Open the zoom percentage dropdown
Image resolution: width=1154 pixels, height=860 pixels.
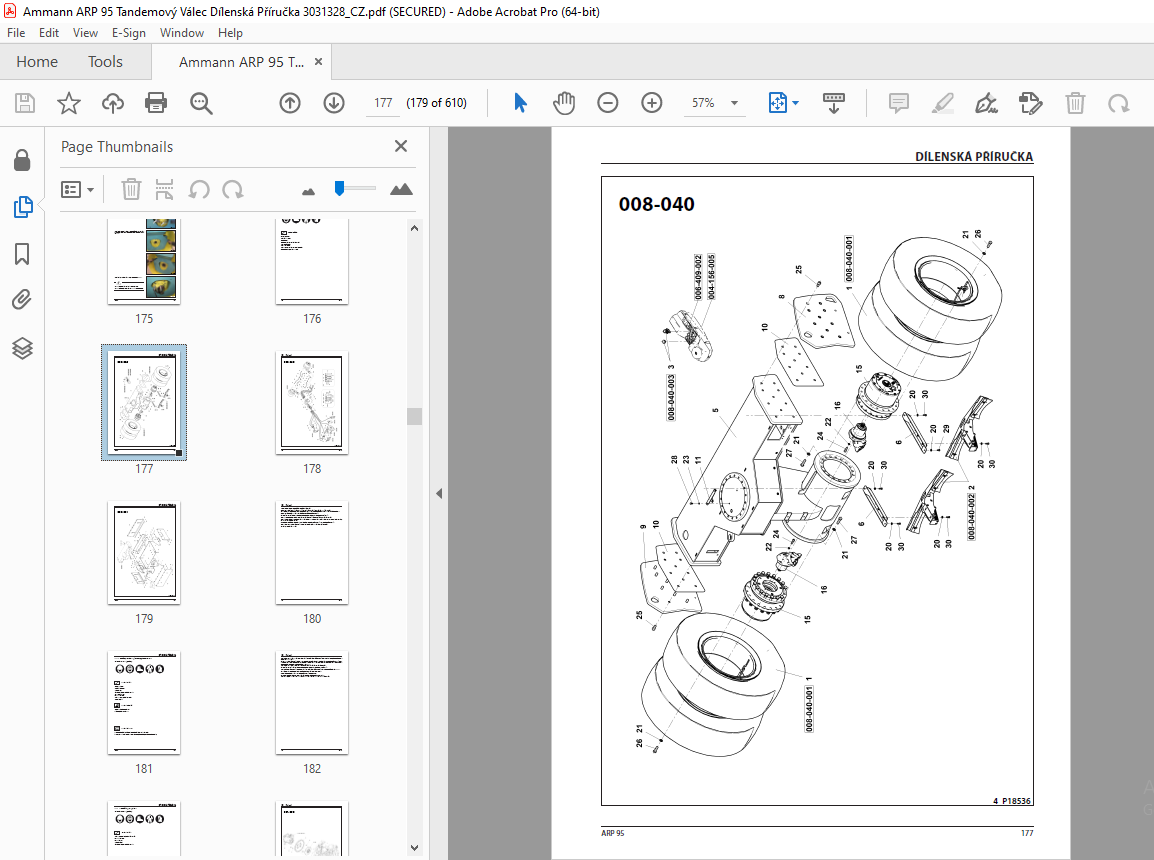[x=734, y=103]
